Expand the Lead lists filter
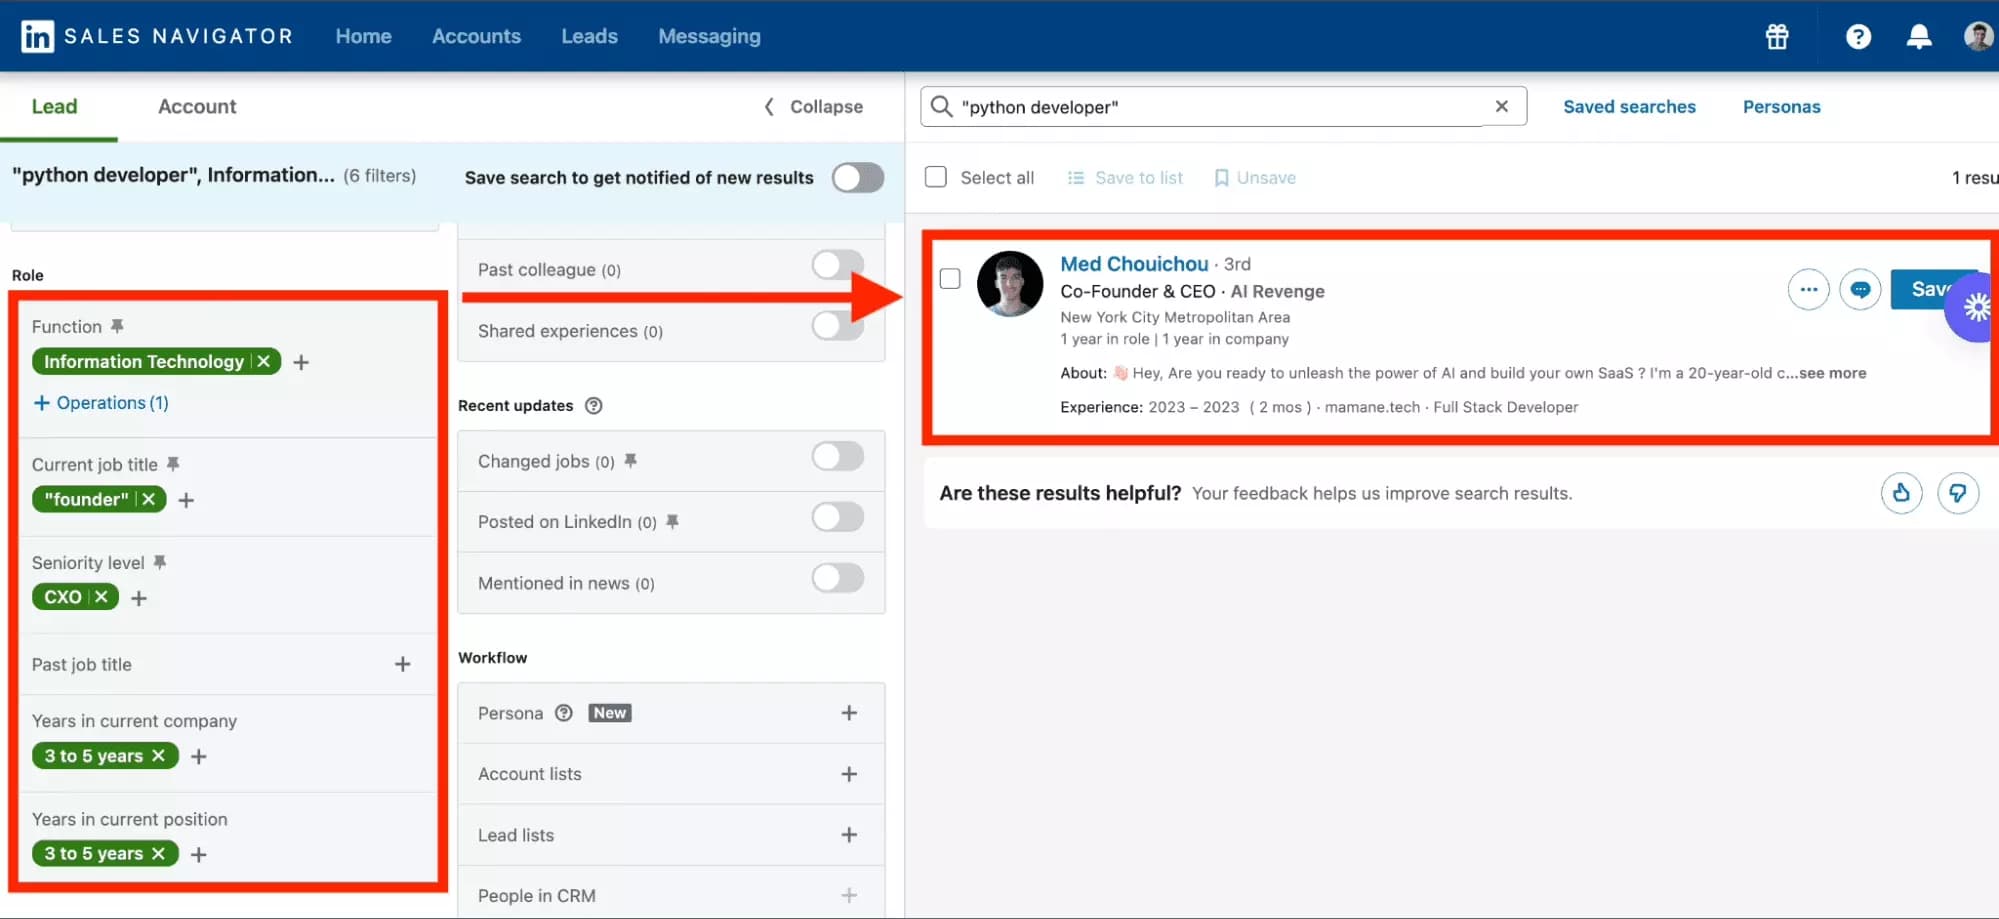Viewport: 1999px width, 919px height. pyautogui.click(x=849, y=834)
